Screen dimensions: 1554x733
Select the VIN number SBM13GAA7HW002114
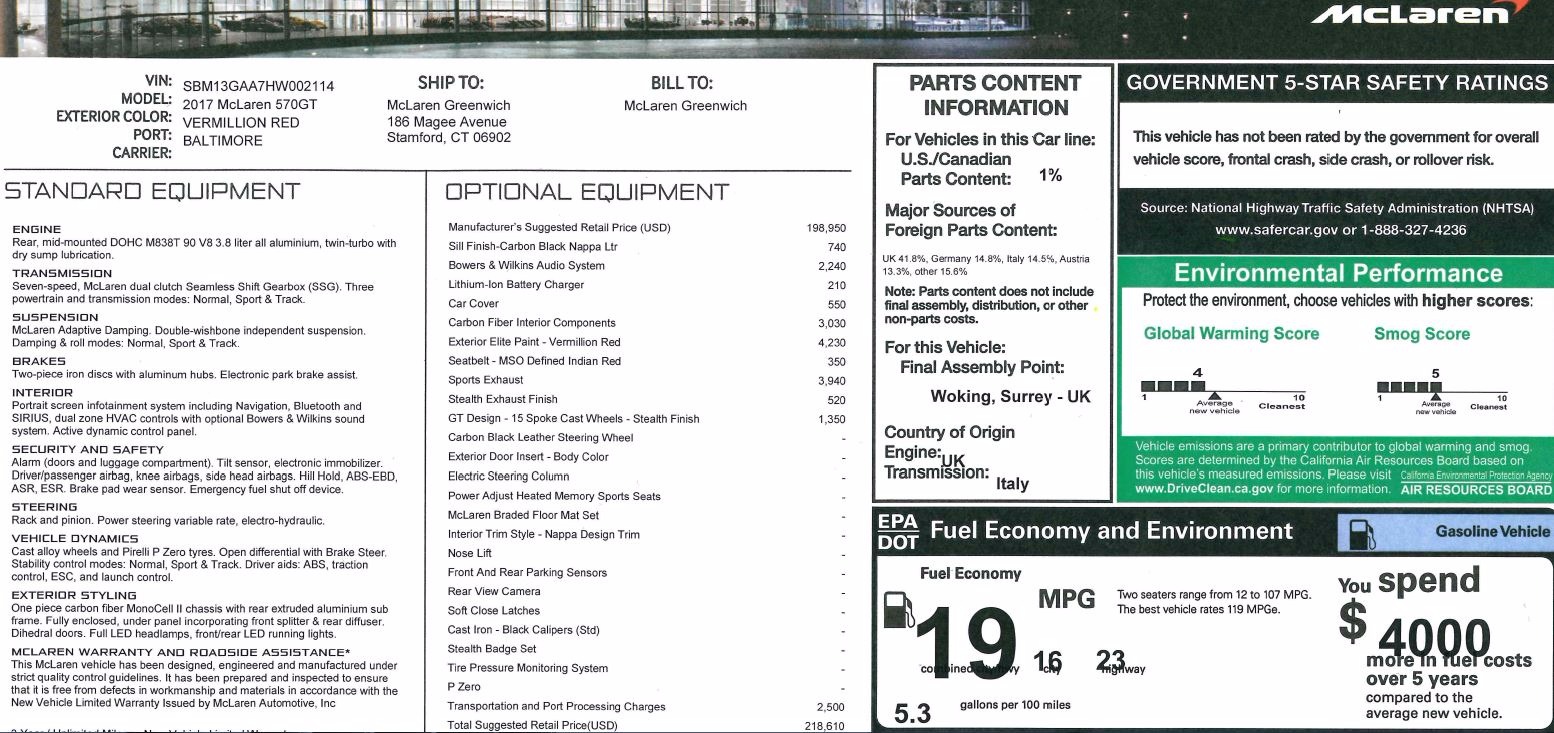pyautogui.click(x=258, y=86)
